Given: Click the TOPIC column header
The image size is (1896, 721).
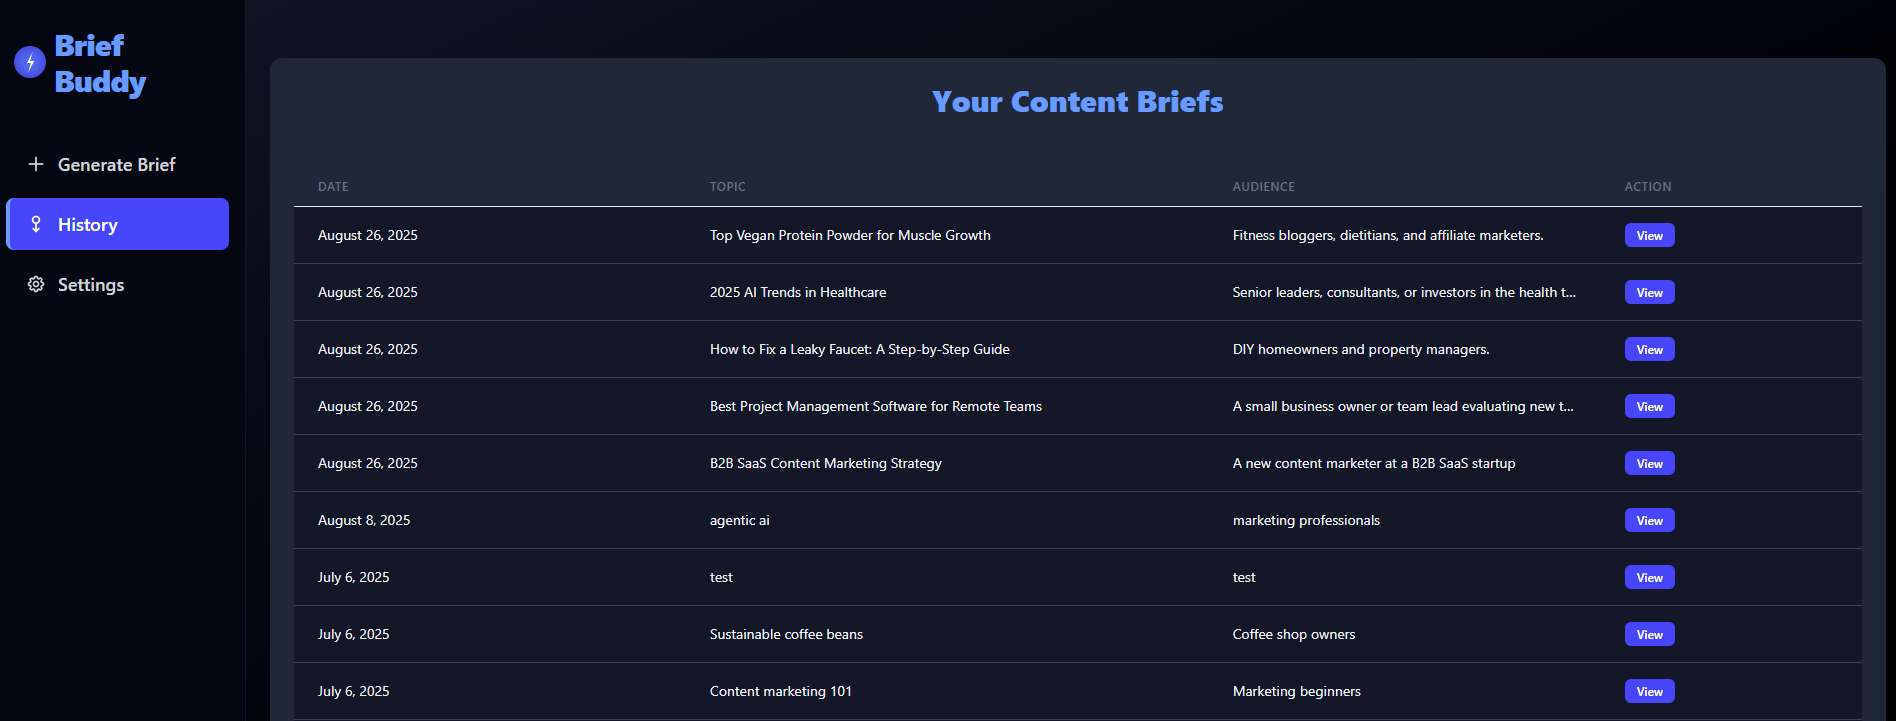Looking at the screenshot, I should pyautogui.click(x=728, y=187).
